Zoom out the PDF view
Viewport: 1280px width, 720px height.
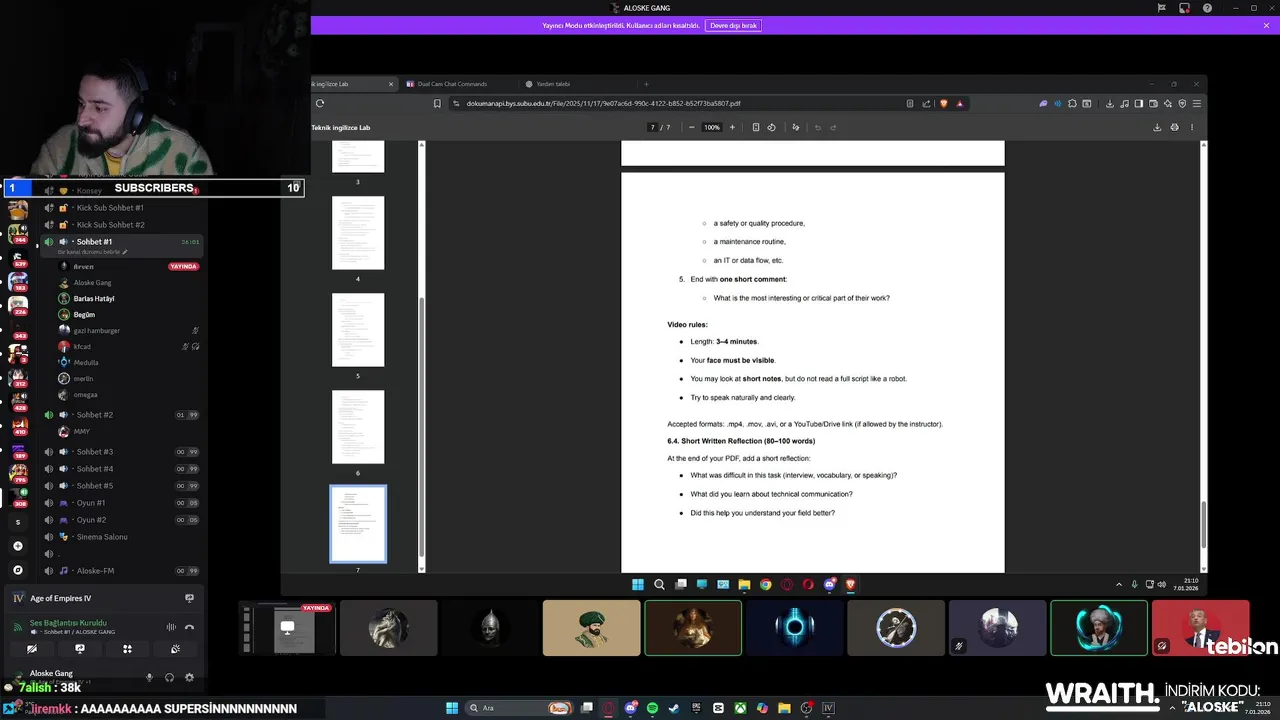(691, 127)
